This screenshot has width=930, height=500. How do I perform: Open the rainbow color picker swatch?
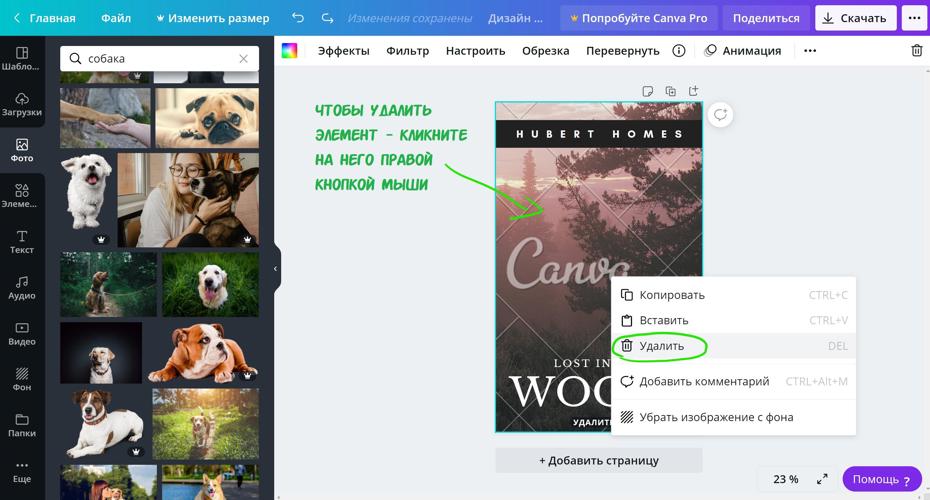pyautogui.click(x=289, y=51)
